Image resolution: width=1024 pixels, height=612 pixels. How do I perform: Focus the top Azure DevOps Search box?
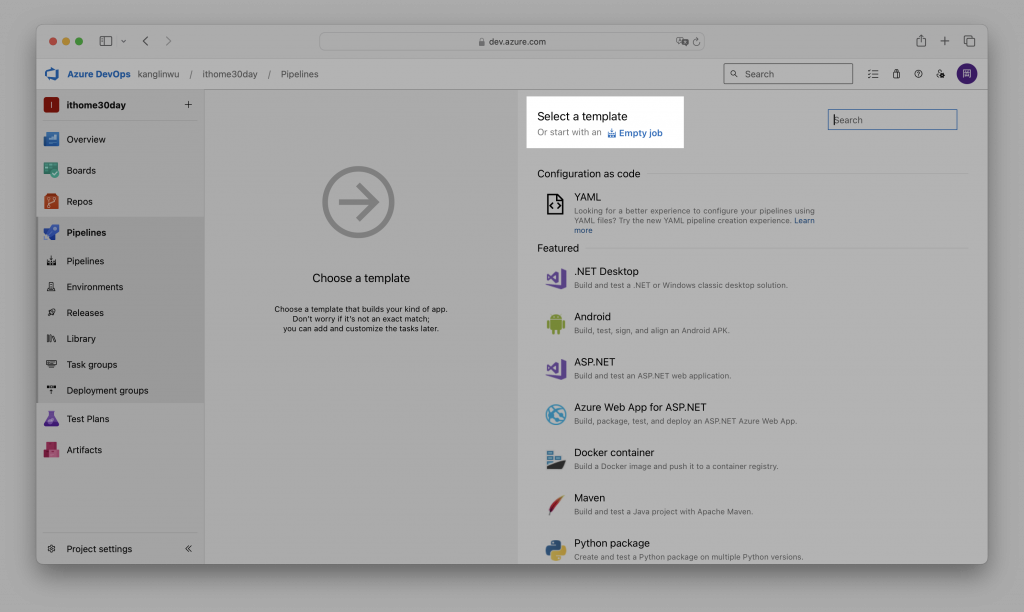pyautogui.click(x=788, y=74)
